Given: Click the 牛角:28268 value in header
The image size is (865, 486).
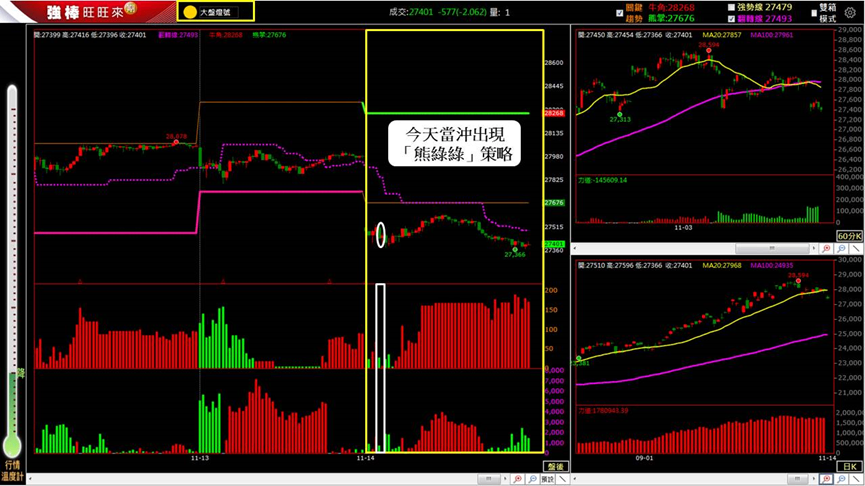Looking at the screenshot, I should click(x=671, y=7).
